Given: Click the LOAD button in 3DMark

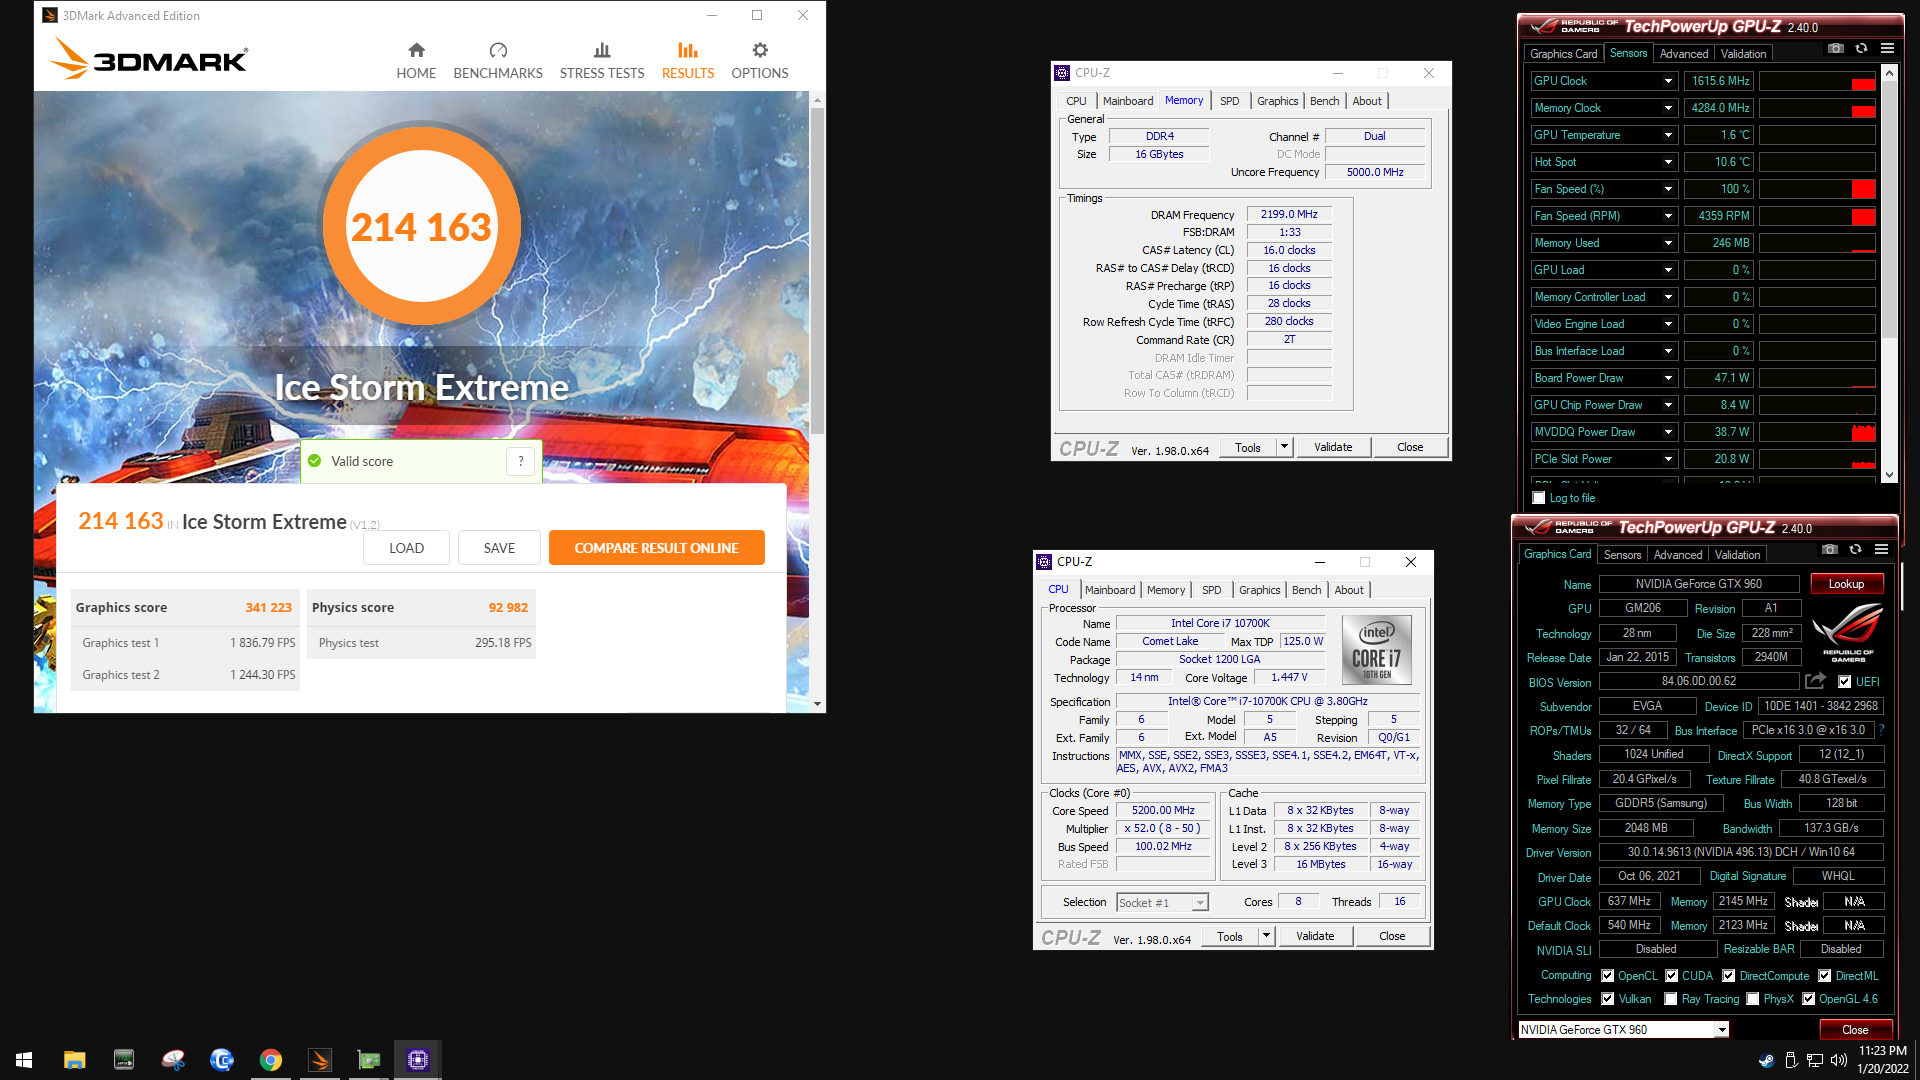Looking at the screenshot, I should point(406,548).
